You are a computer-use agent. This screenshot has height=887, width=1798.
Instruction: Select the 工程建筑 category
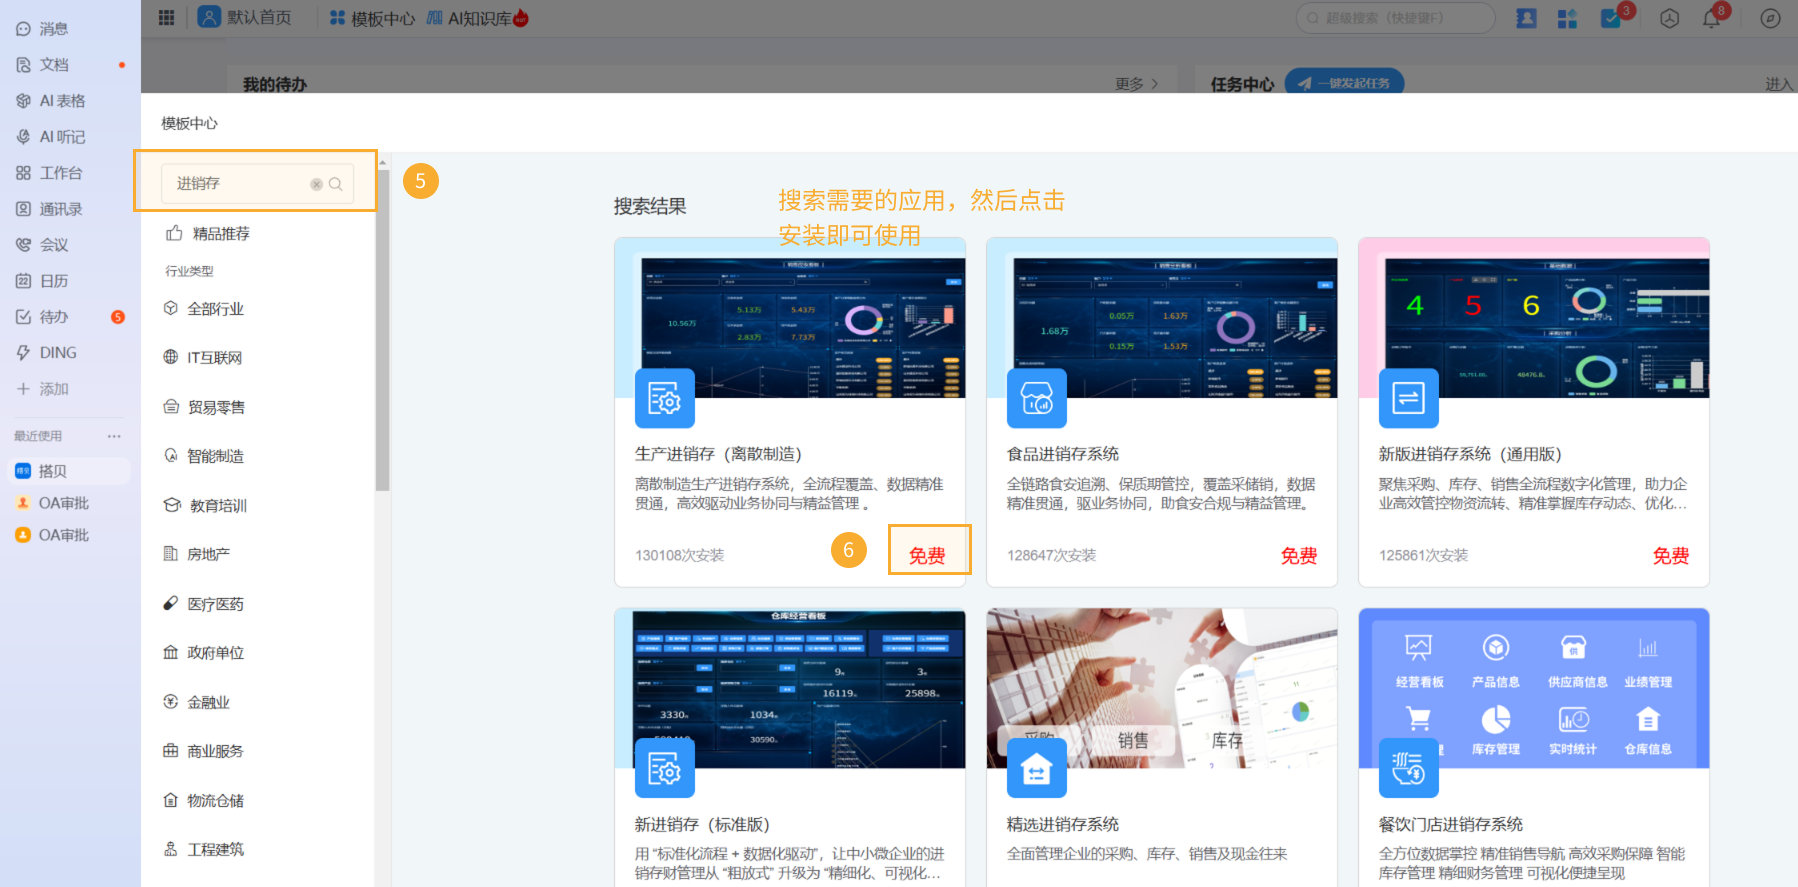(204, 849)
